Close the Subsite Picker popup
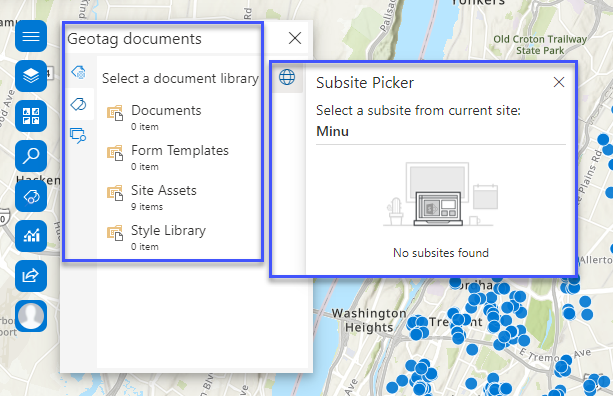The image size is (613, 396). click(x=559, y=82)
